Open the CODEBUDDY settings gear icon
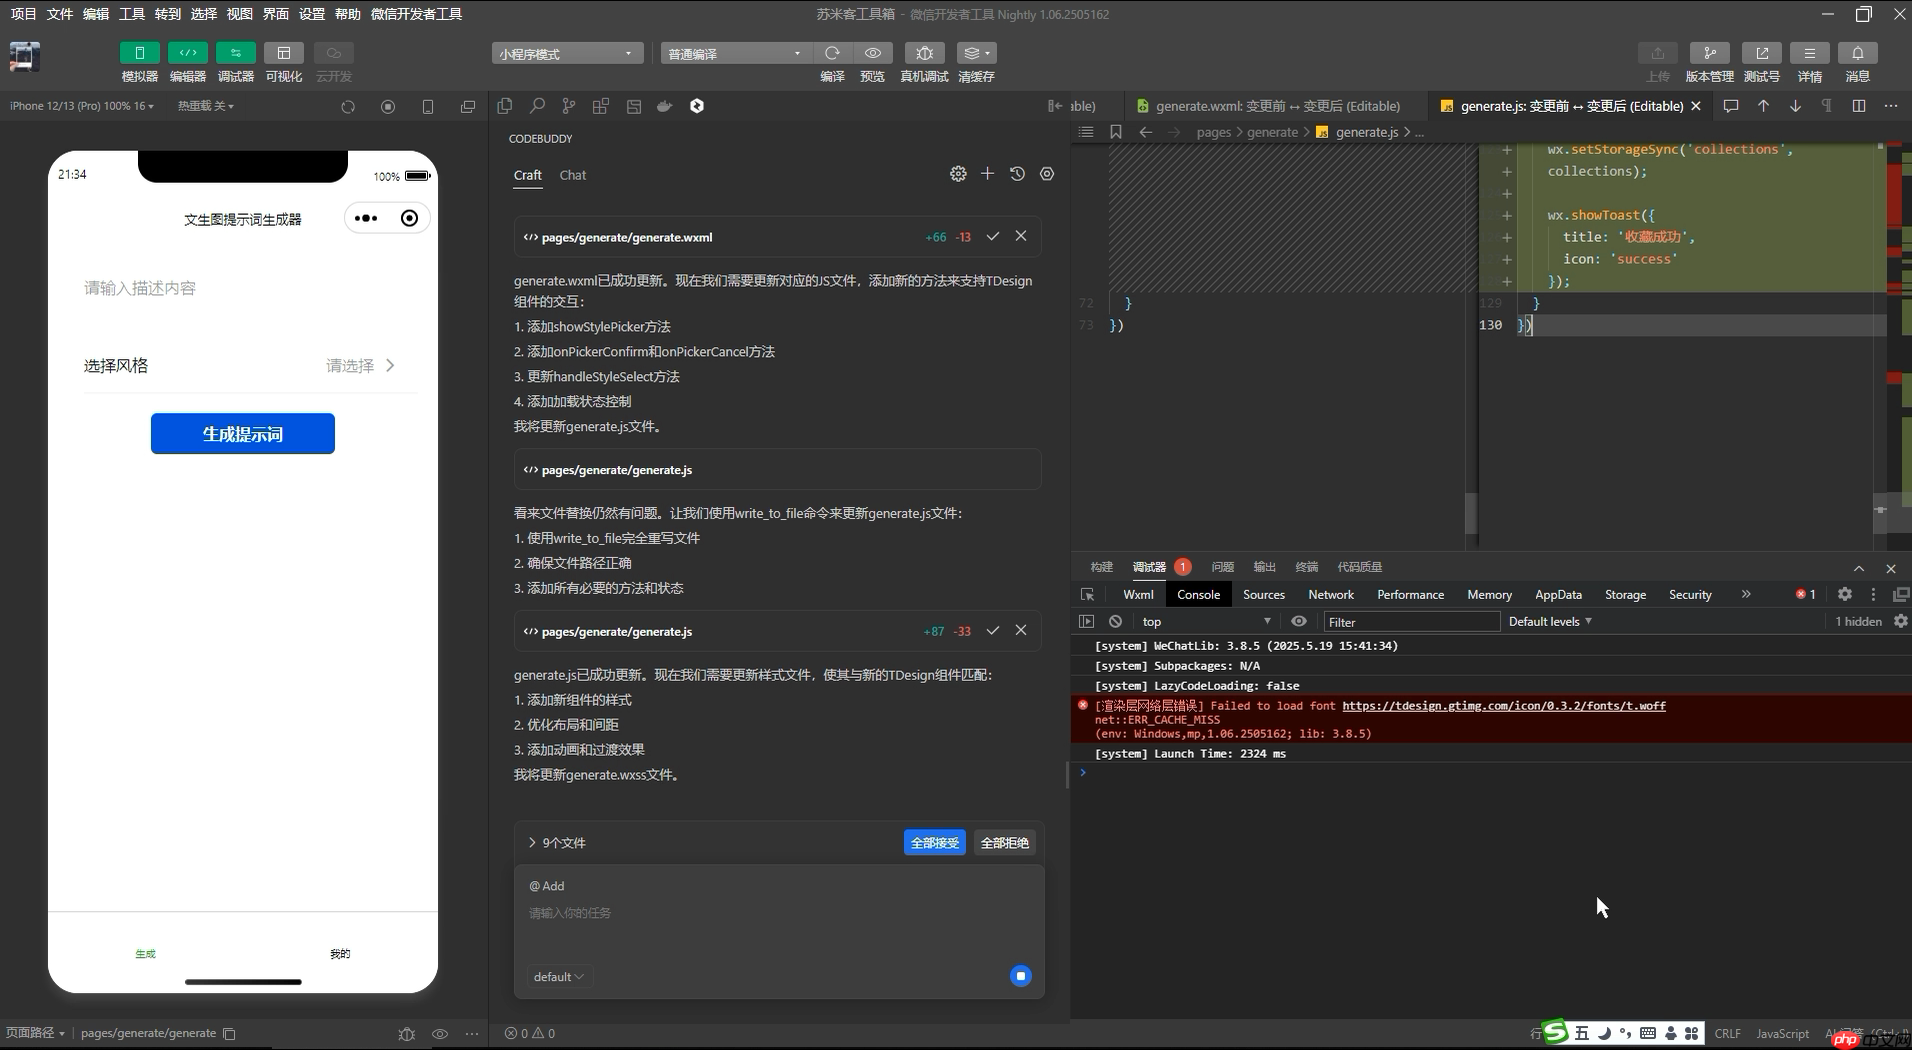1912x1050 pixels. (958, 173)
